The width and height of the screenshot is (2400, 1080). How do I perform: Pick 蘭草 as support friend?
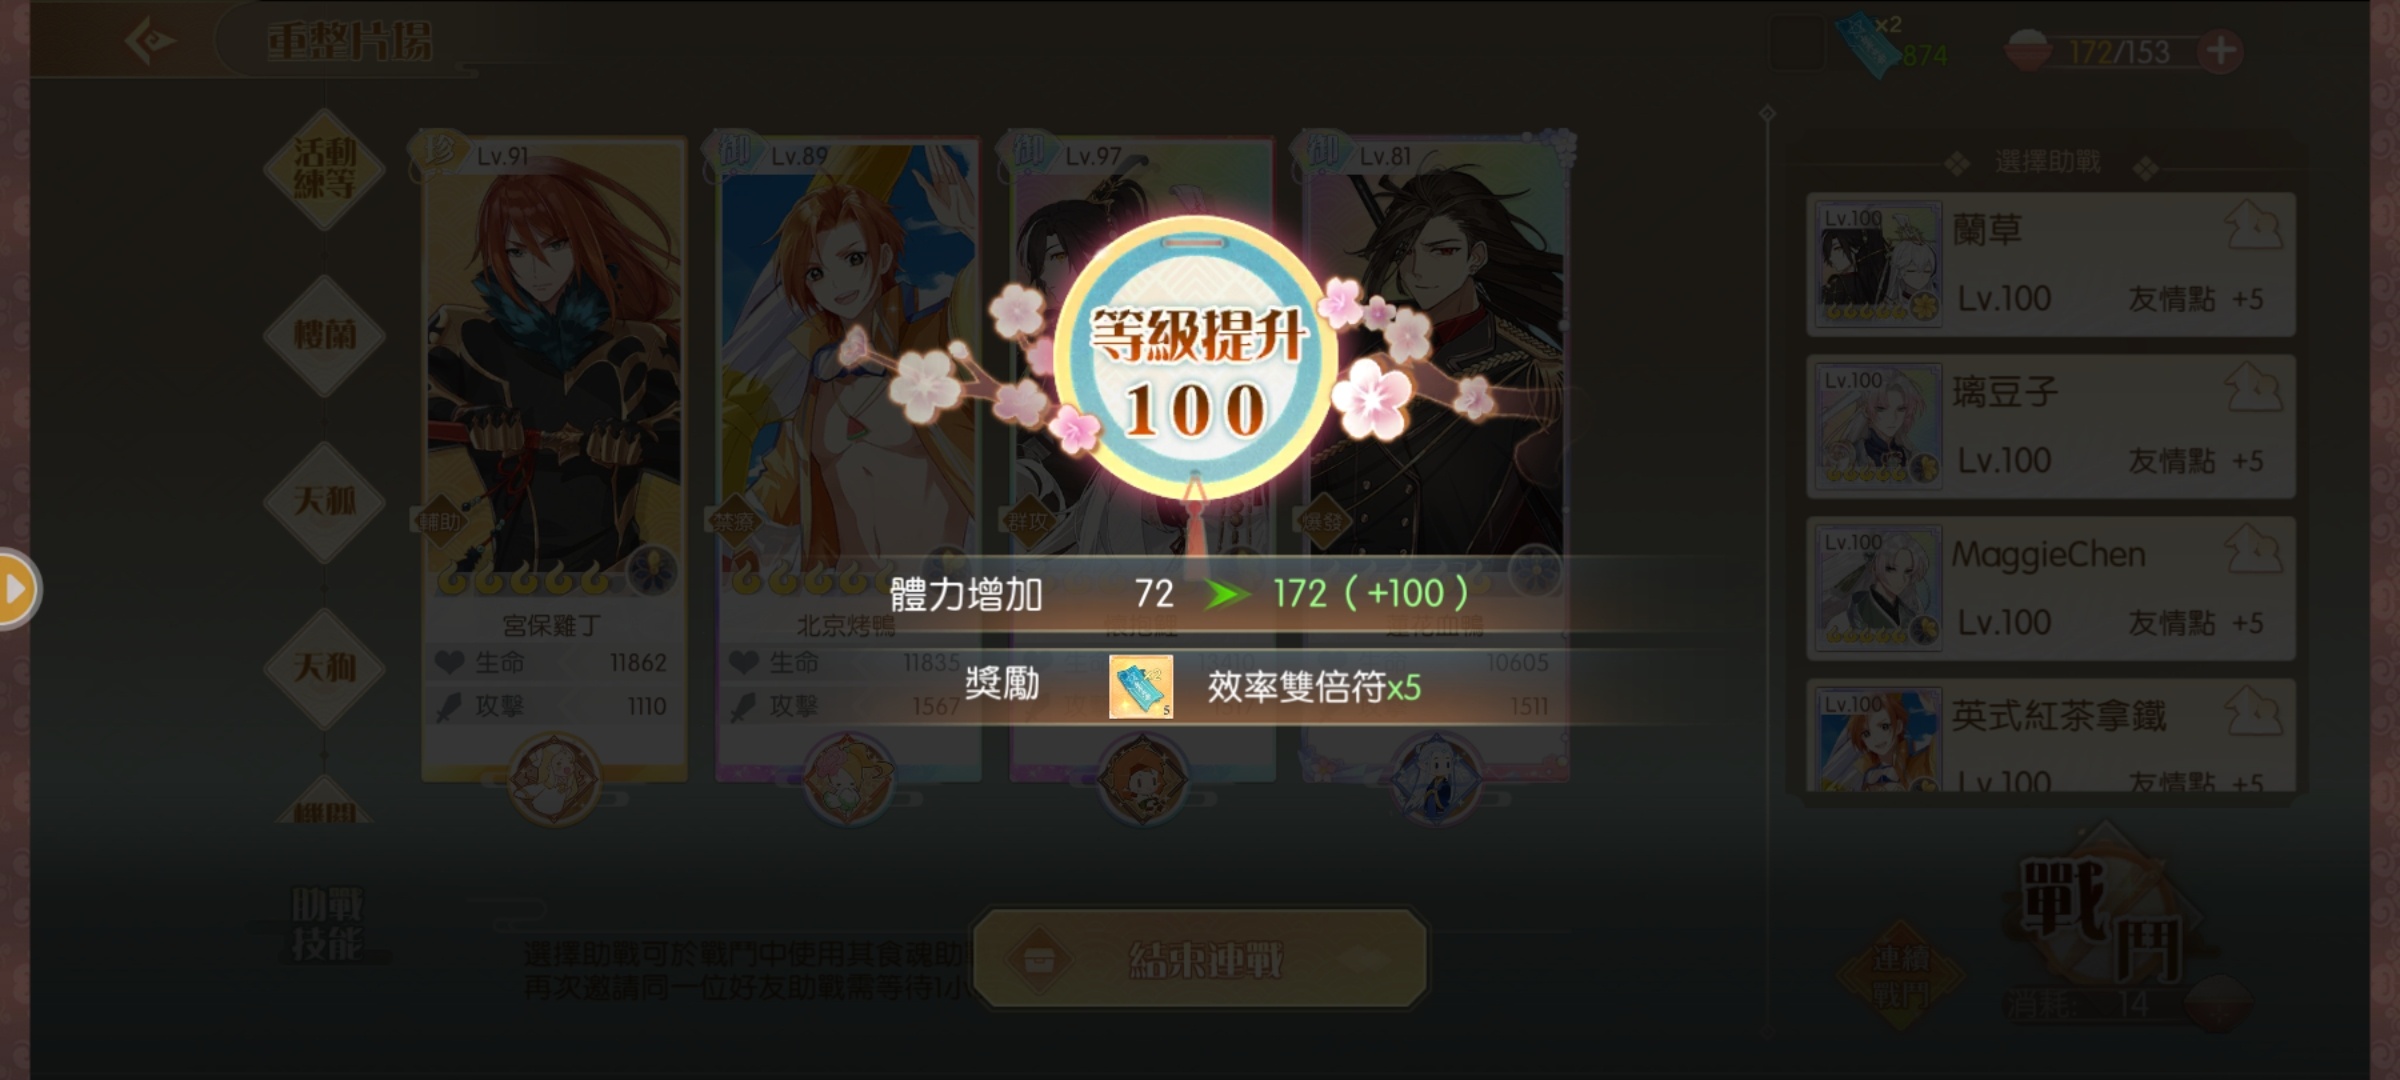(x=2051, y=265)
